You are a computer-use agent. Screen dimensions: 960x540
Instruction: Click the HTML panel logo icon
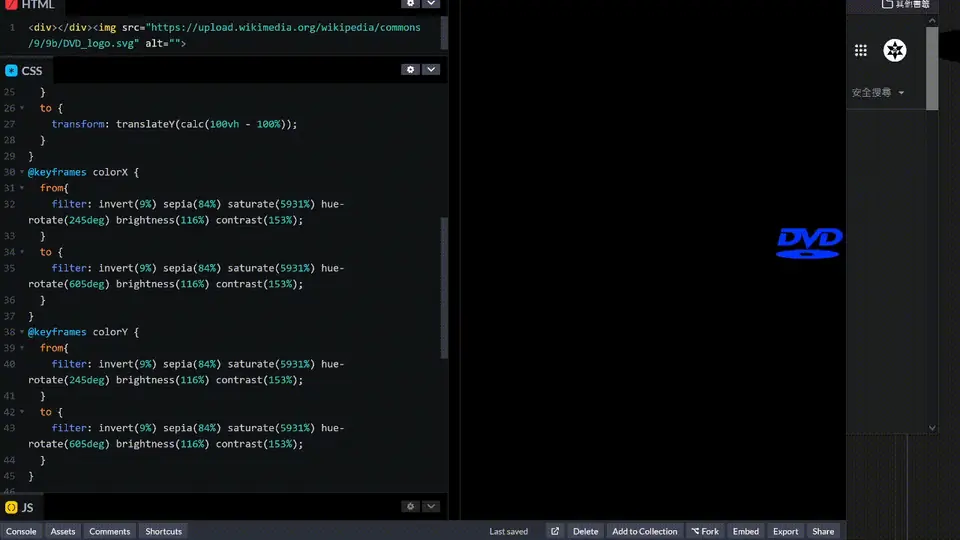[x=11, y=4]
